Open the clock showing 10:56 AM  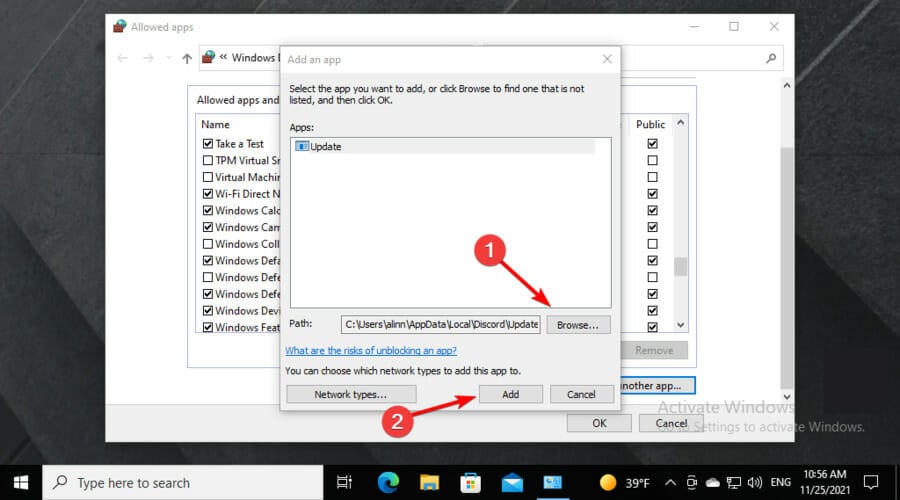point(825,482)
